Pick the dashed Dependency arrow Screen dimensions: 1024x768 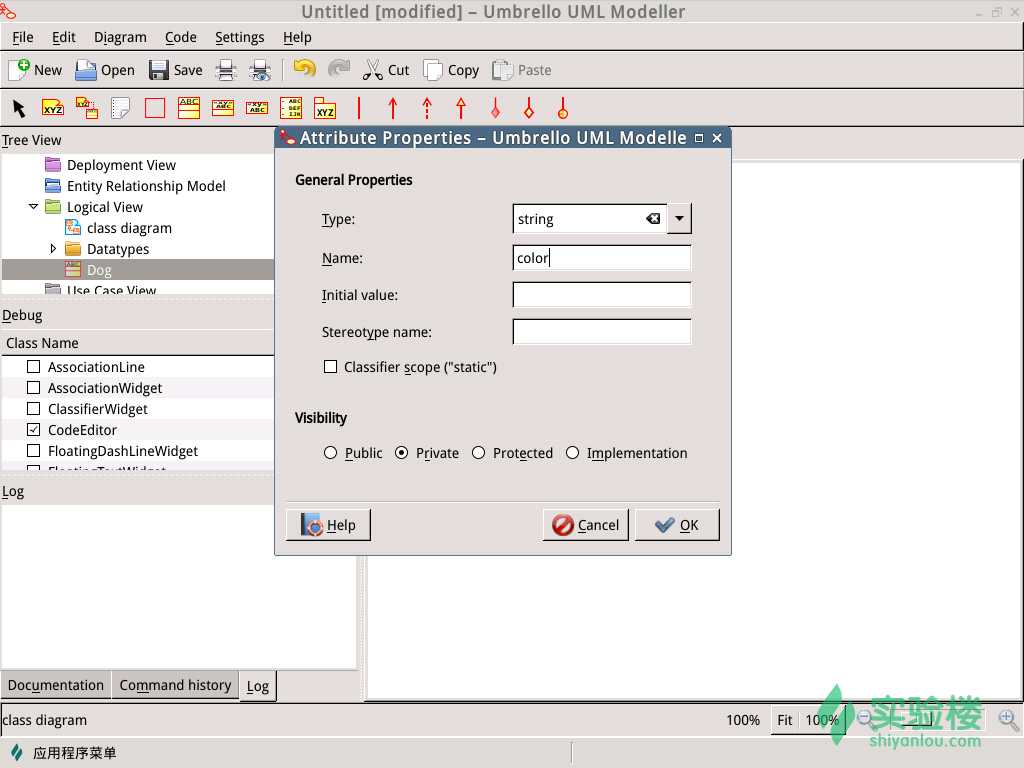427,108
